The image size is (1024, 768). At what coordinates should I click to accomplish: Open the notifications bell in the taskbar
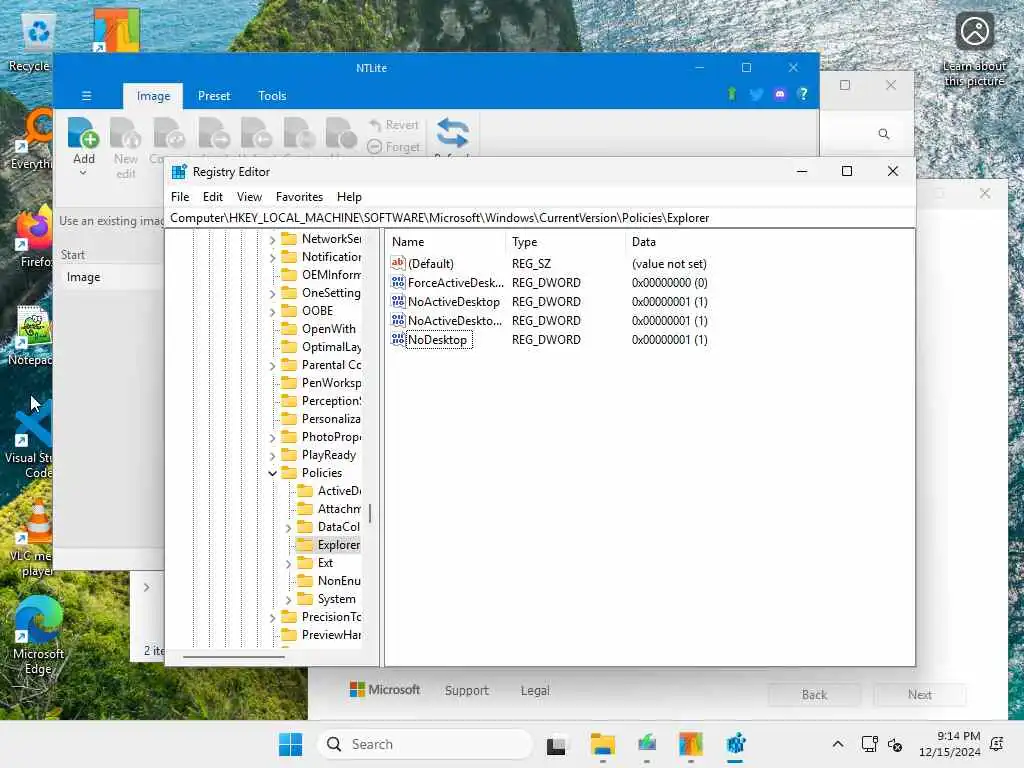coord(997,744)
